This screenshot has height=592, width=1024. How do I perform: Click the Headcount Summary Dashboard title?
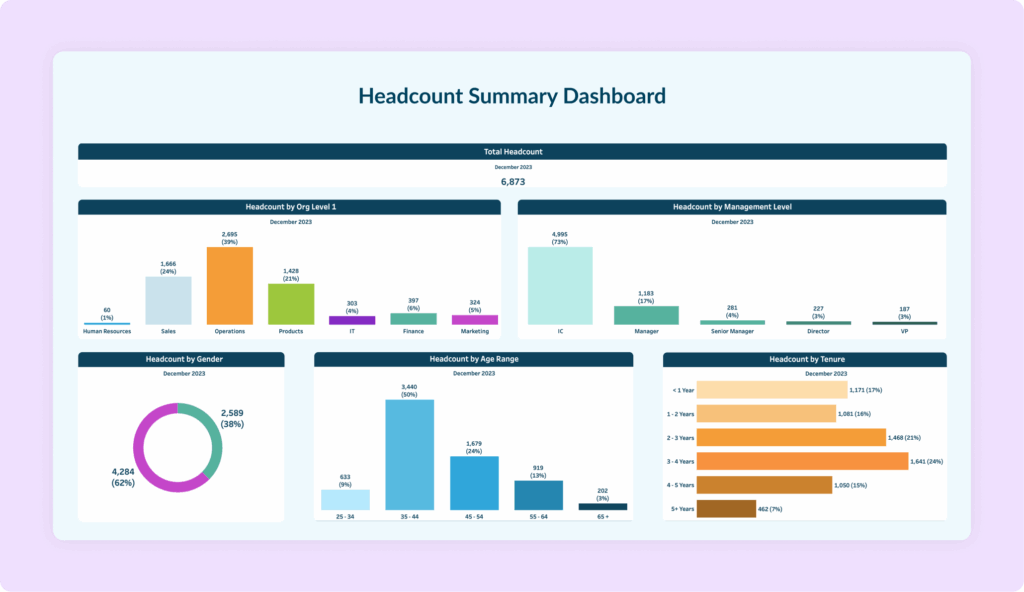511,97
